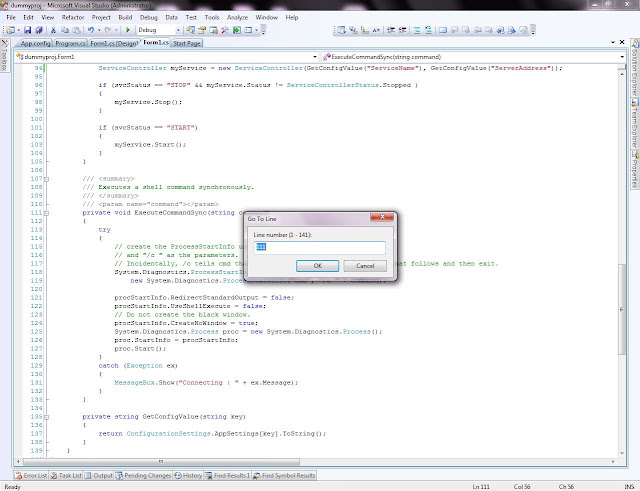The width and height of the screenshot is (640, 491).
Task: Open the Refactor menu
Action: coord(73,18)
